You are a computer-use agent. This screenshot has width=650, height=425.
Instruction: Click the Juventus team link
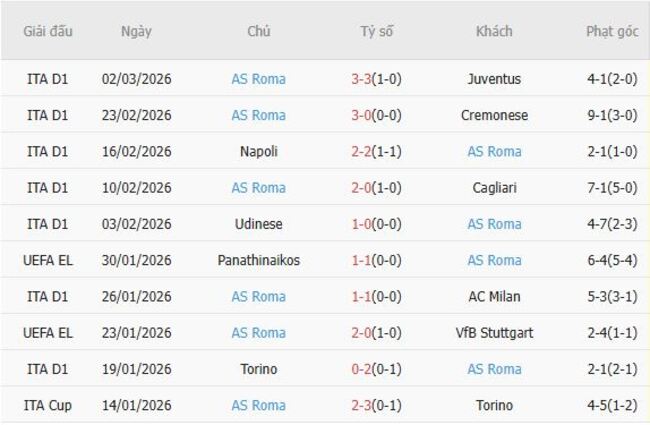pos(494,79)
